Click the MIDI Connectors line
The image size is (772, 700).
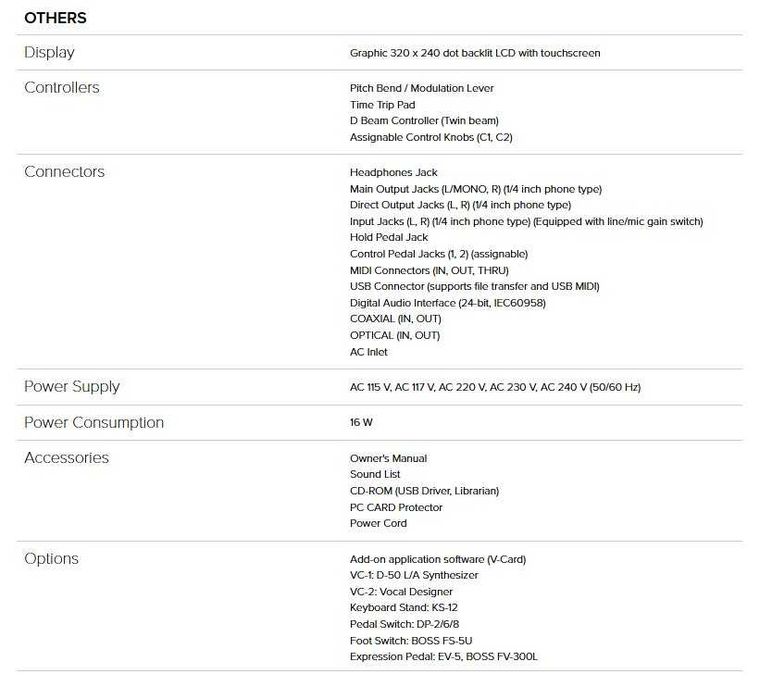pos(429,271)
